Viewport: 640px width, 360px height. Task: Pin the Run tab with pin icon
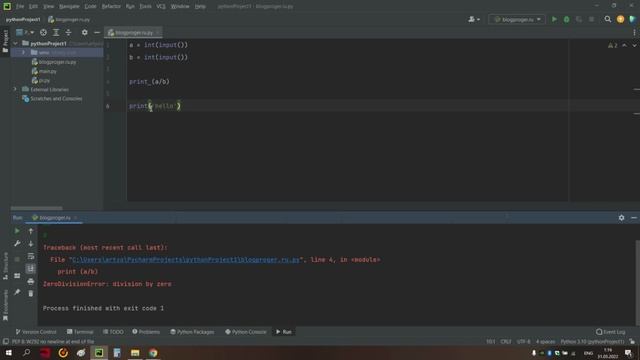pos(17,292)
